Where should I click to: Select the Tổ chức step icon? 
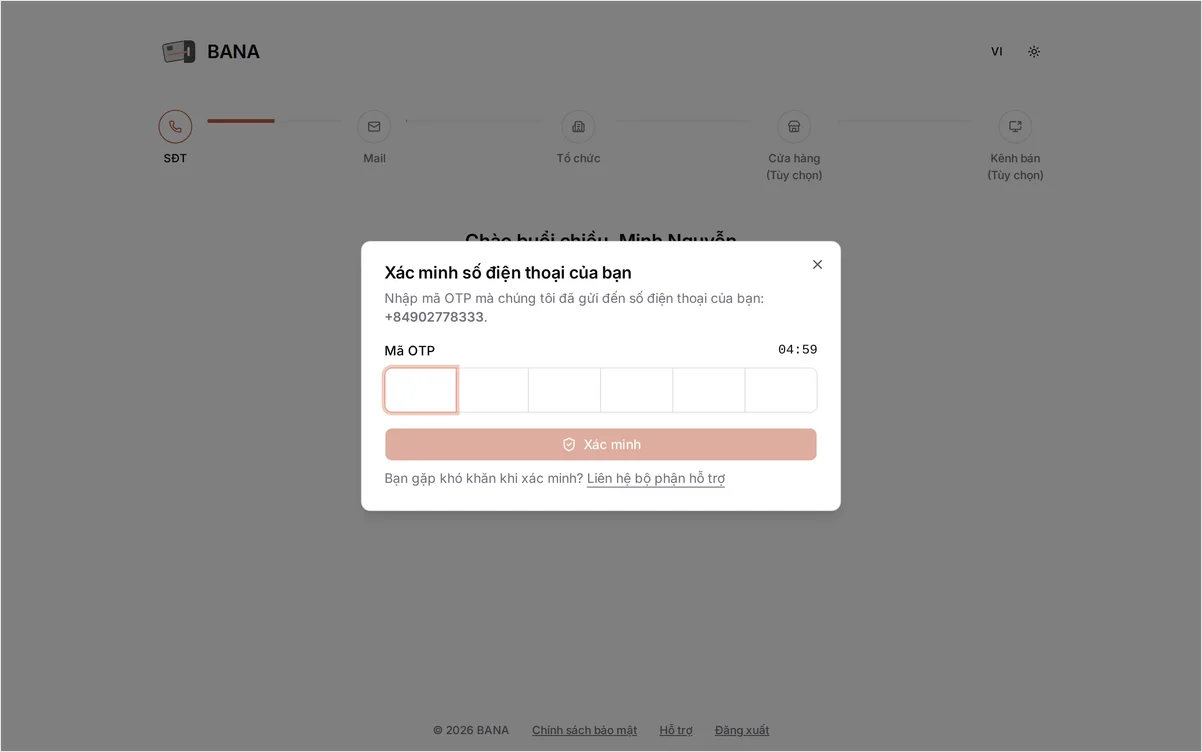coord(578,127)
